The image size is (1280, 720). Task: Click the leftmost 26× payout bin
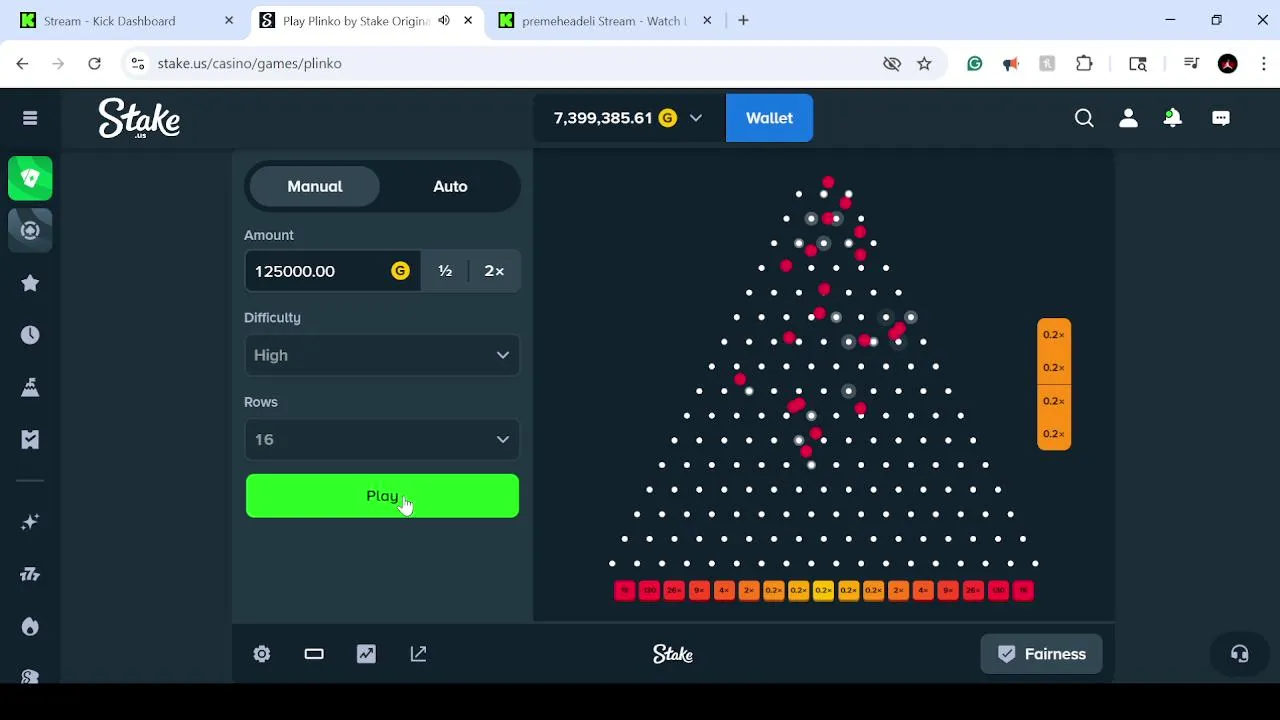674,591
